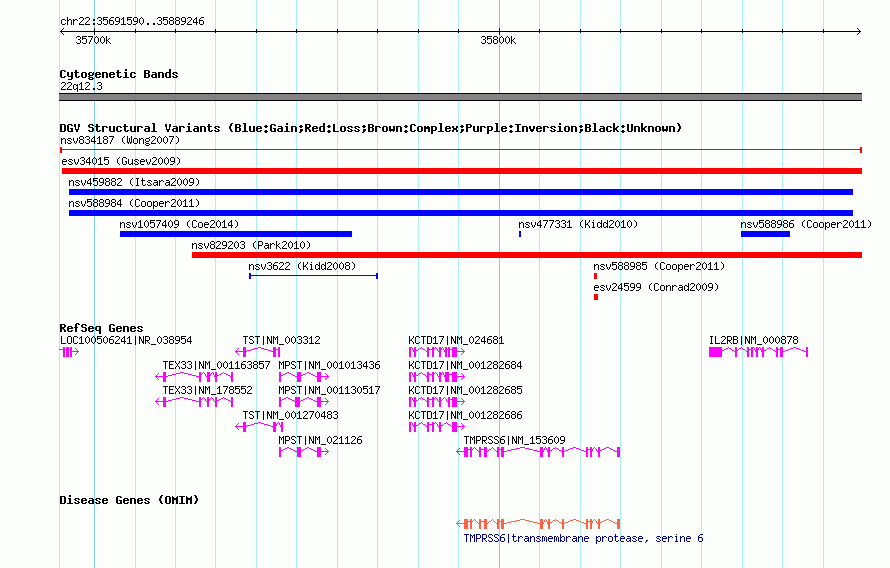Select the IL2RB|NM_000878 gene label

coord(753,340)
